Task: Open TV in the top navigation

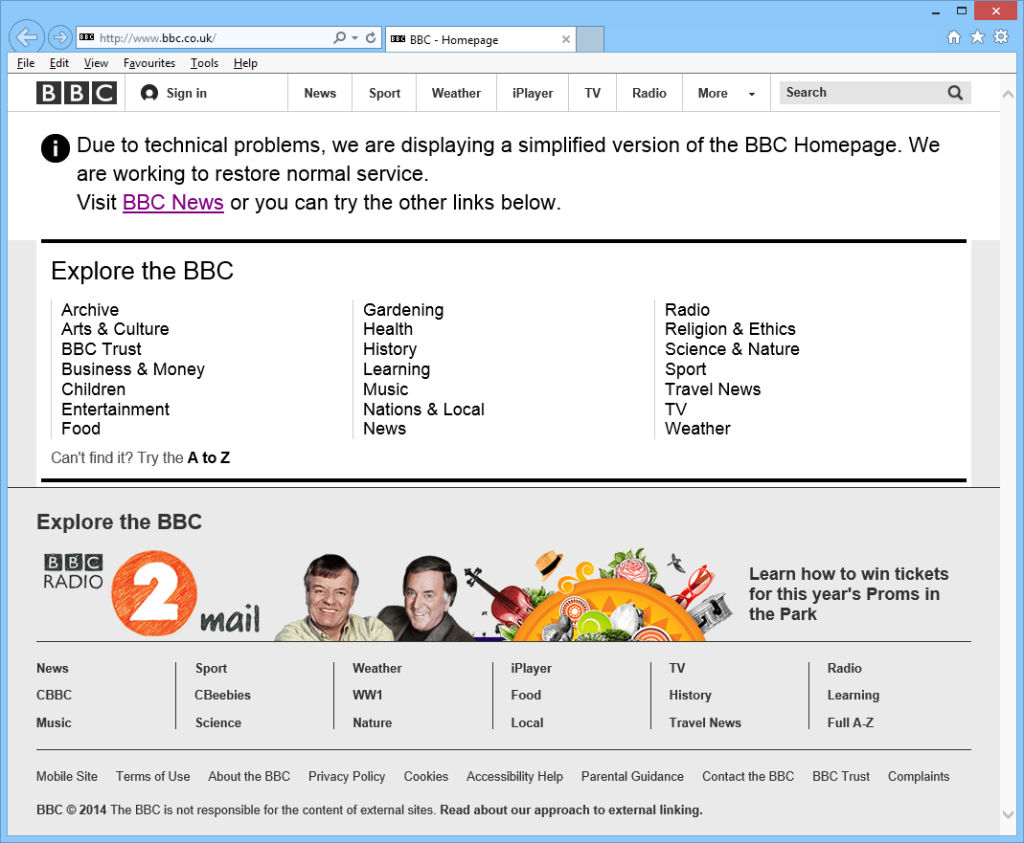Action: [592, 93]
